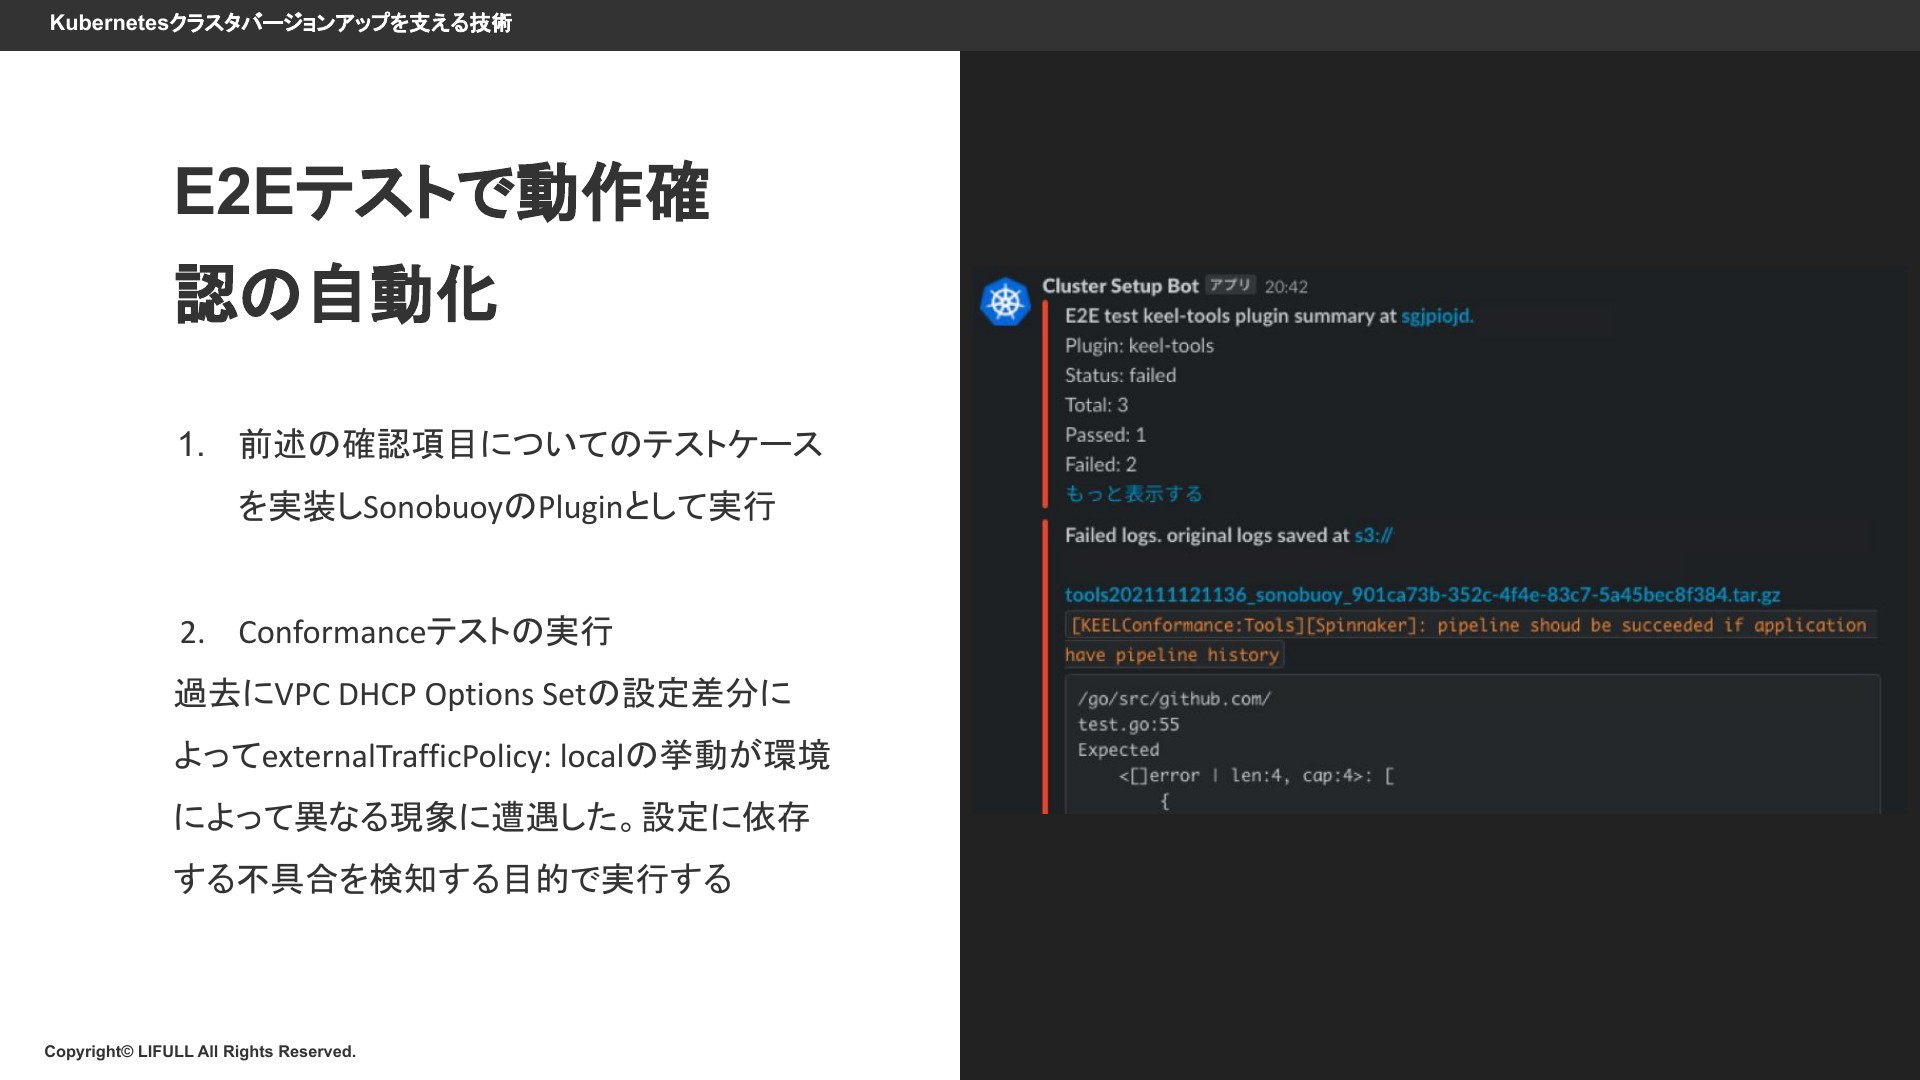
Task: Expand message with もっと表示する
Action: 1133,494
